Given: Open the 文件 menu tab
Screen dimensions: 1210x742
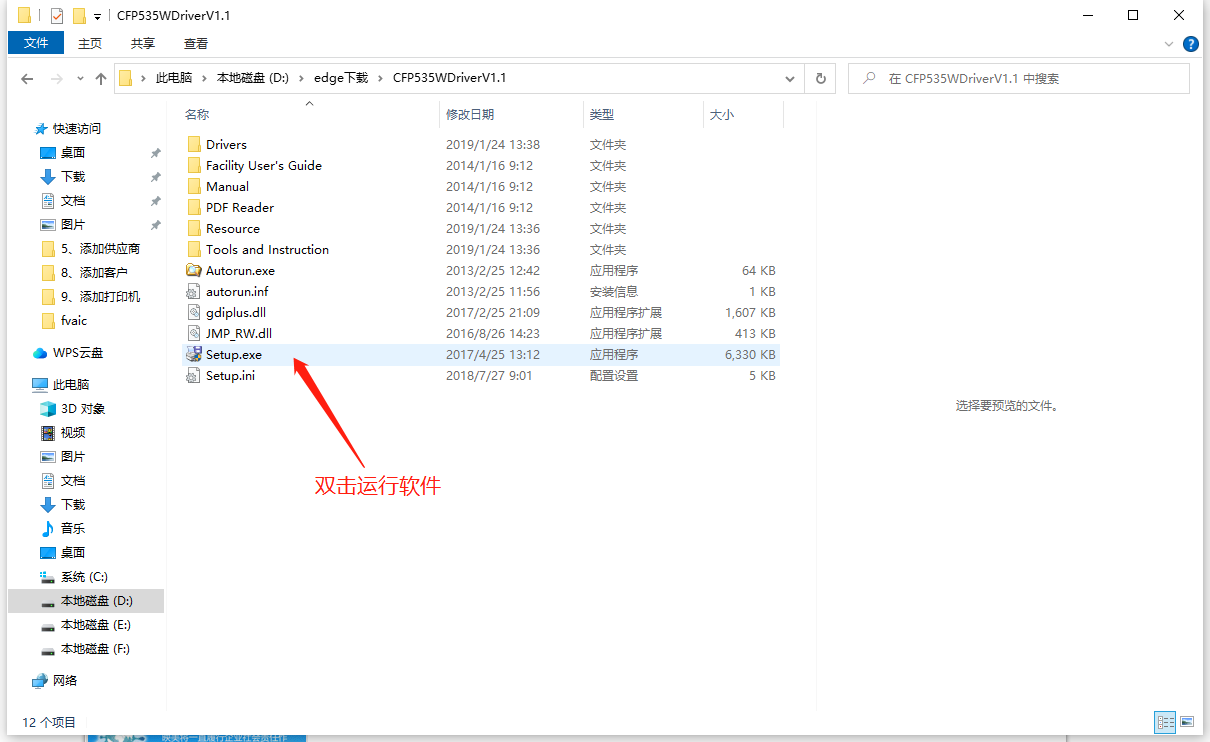Looking at the screenshot, I should pos(36,43).
